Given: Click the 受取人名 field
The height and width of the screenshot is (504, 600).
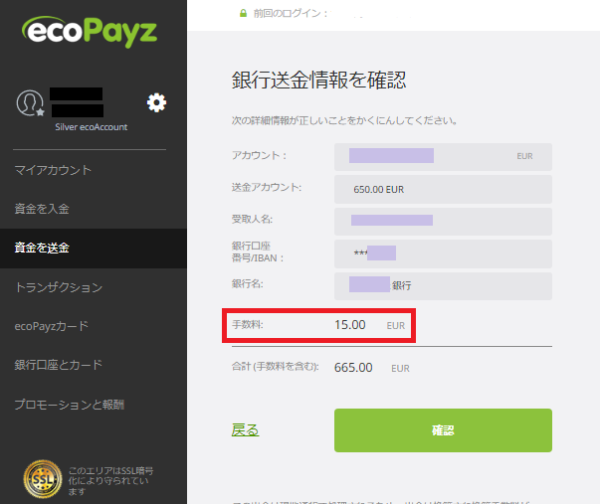Looking at the screenshot, I should pyautogui.click(x=443, y=222).
